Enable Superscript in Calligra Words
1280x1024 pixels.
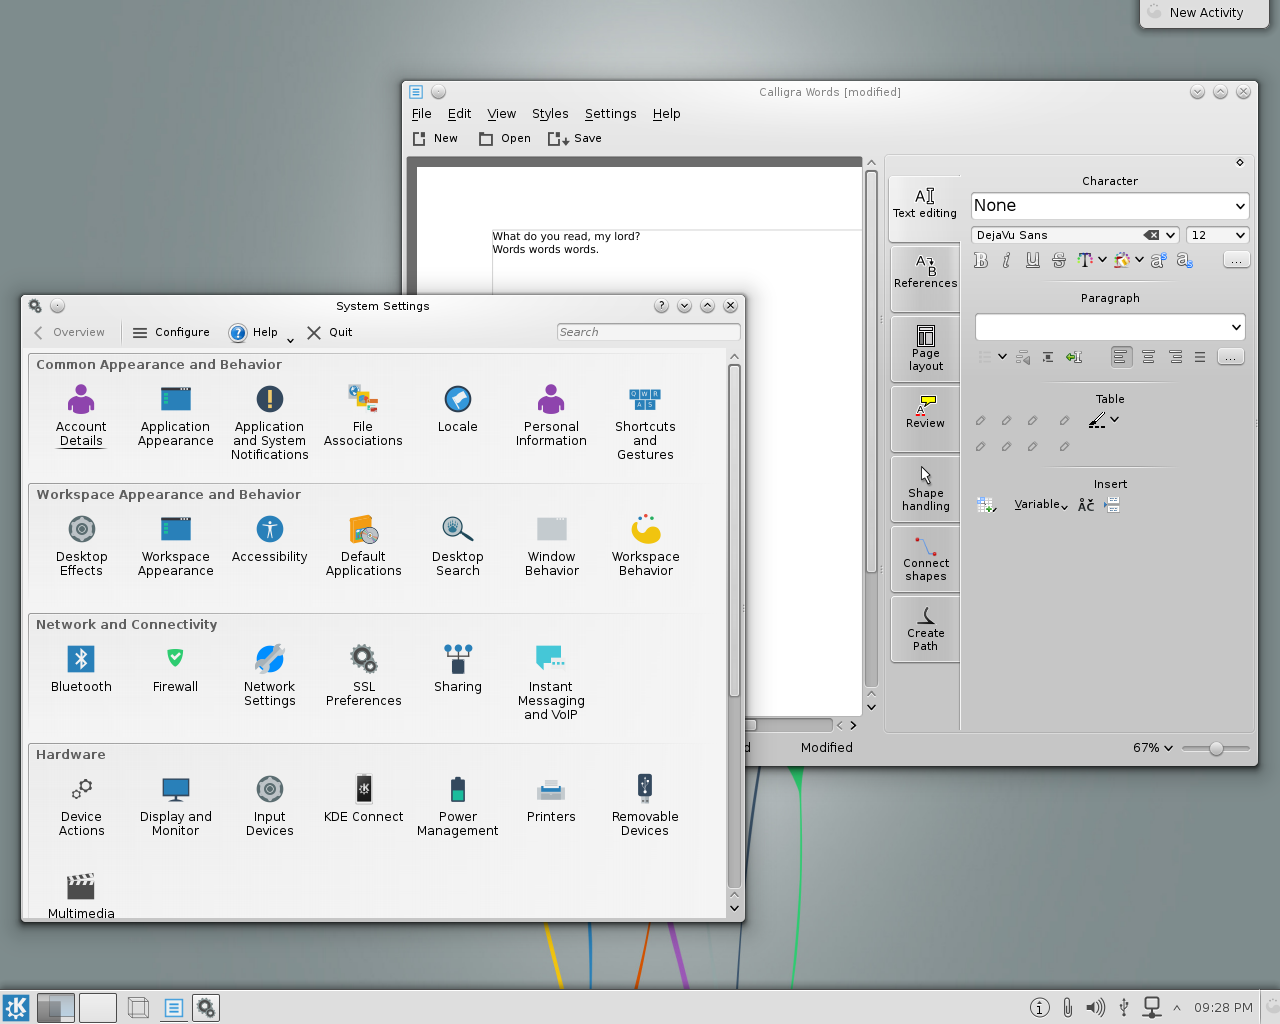1158,260
